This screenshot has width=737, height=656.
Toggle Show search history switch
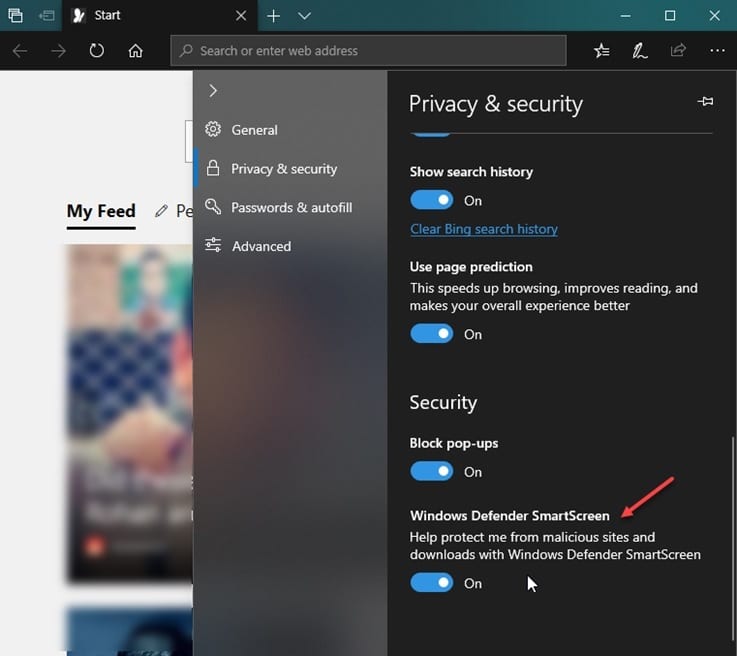(431, 200)
